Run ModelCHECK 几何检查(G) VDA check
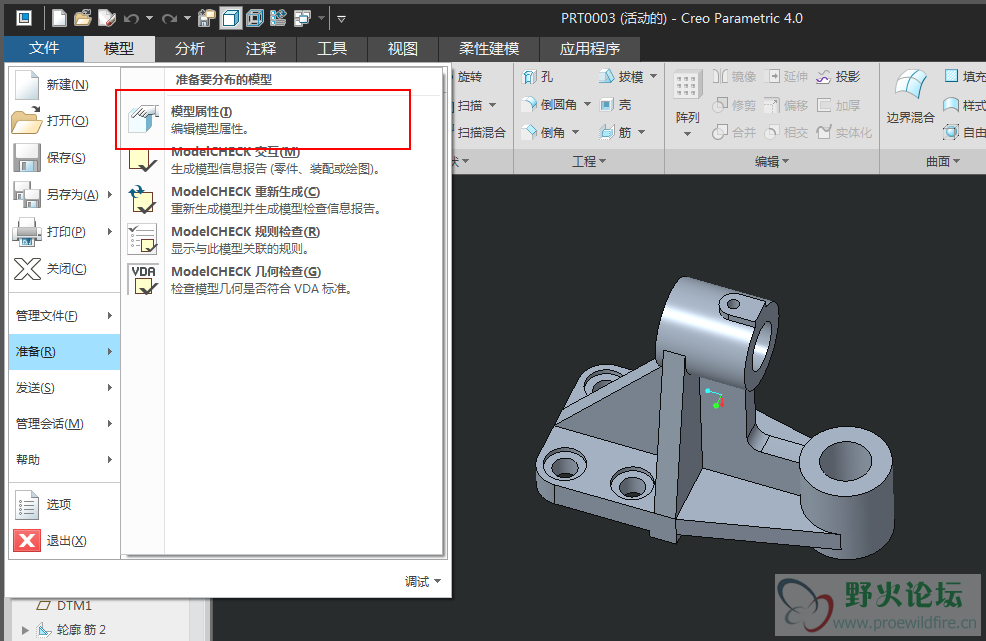Screen dimensions: 986x641 (282, 279)
